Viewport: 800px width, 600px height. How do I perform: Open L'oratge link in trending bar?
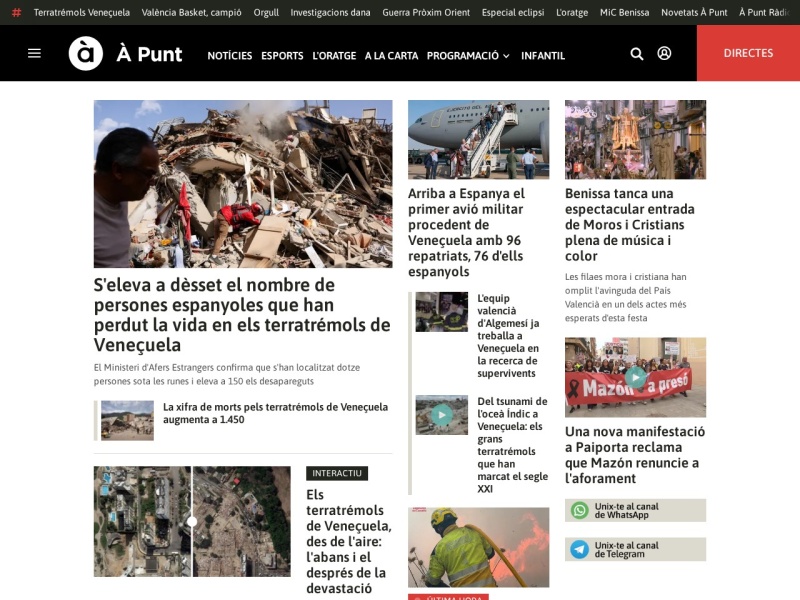572,12
